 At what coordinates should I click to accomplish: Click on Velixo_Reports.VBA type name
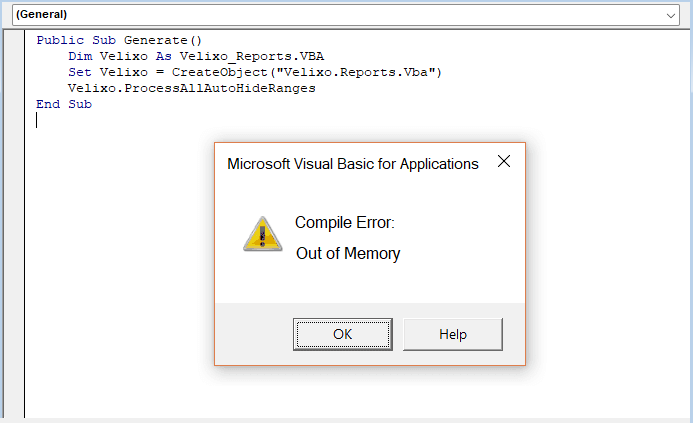coord(251,56)
